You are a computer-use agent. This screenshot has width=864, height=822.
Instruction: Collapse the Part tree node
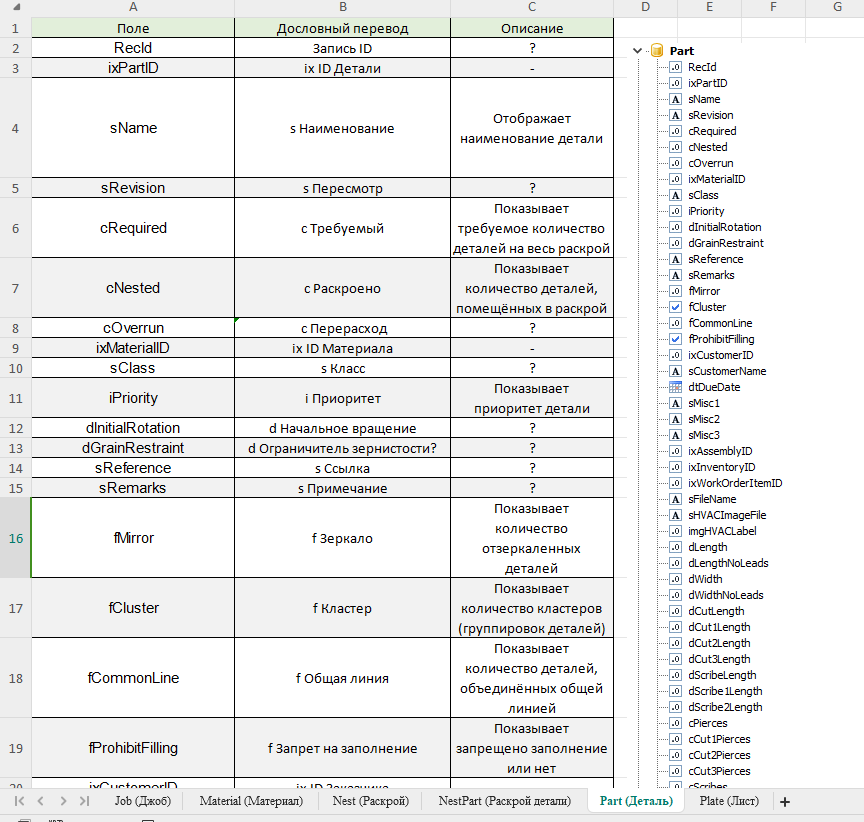638,51
